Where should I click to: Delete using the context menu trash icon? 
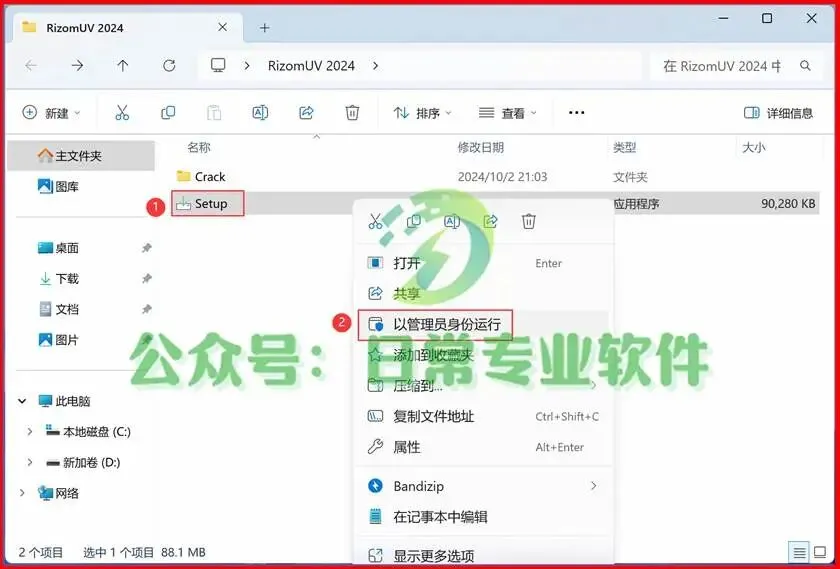[529, 221]
